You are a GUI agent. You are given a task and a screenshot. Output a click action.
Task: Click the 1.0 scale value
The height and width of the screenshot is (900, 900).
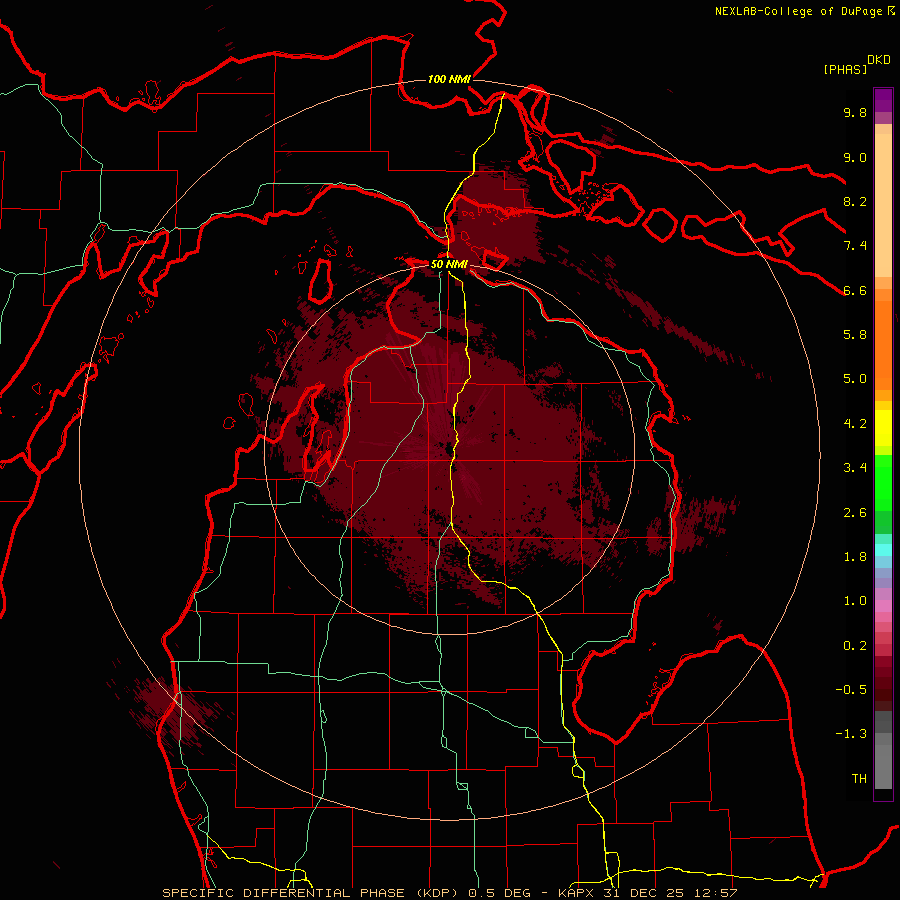pos(855,601)
